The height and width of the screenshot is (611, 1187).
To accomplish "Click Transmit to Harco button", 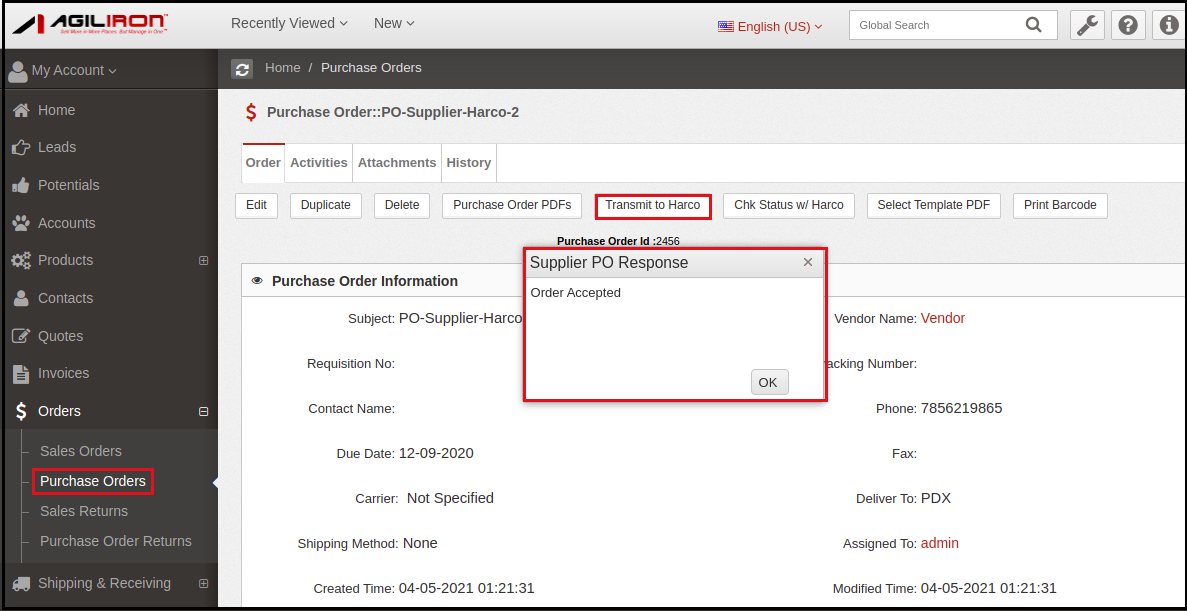I will click(653, 205).
